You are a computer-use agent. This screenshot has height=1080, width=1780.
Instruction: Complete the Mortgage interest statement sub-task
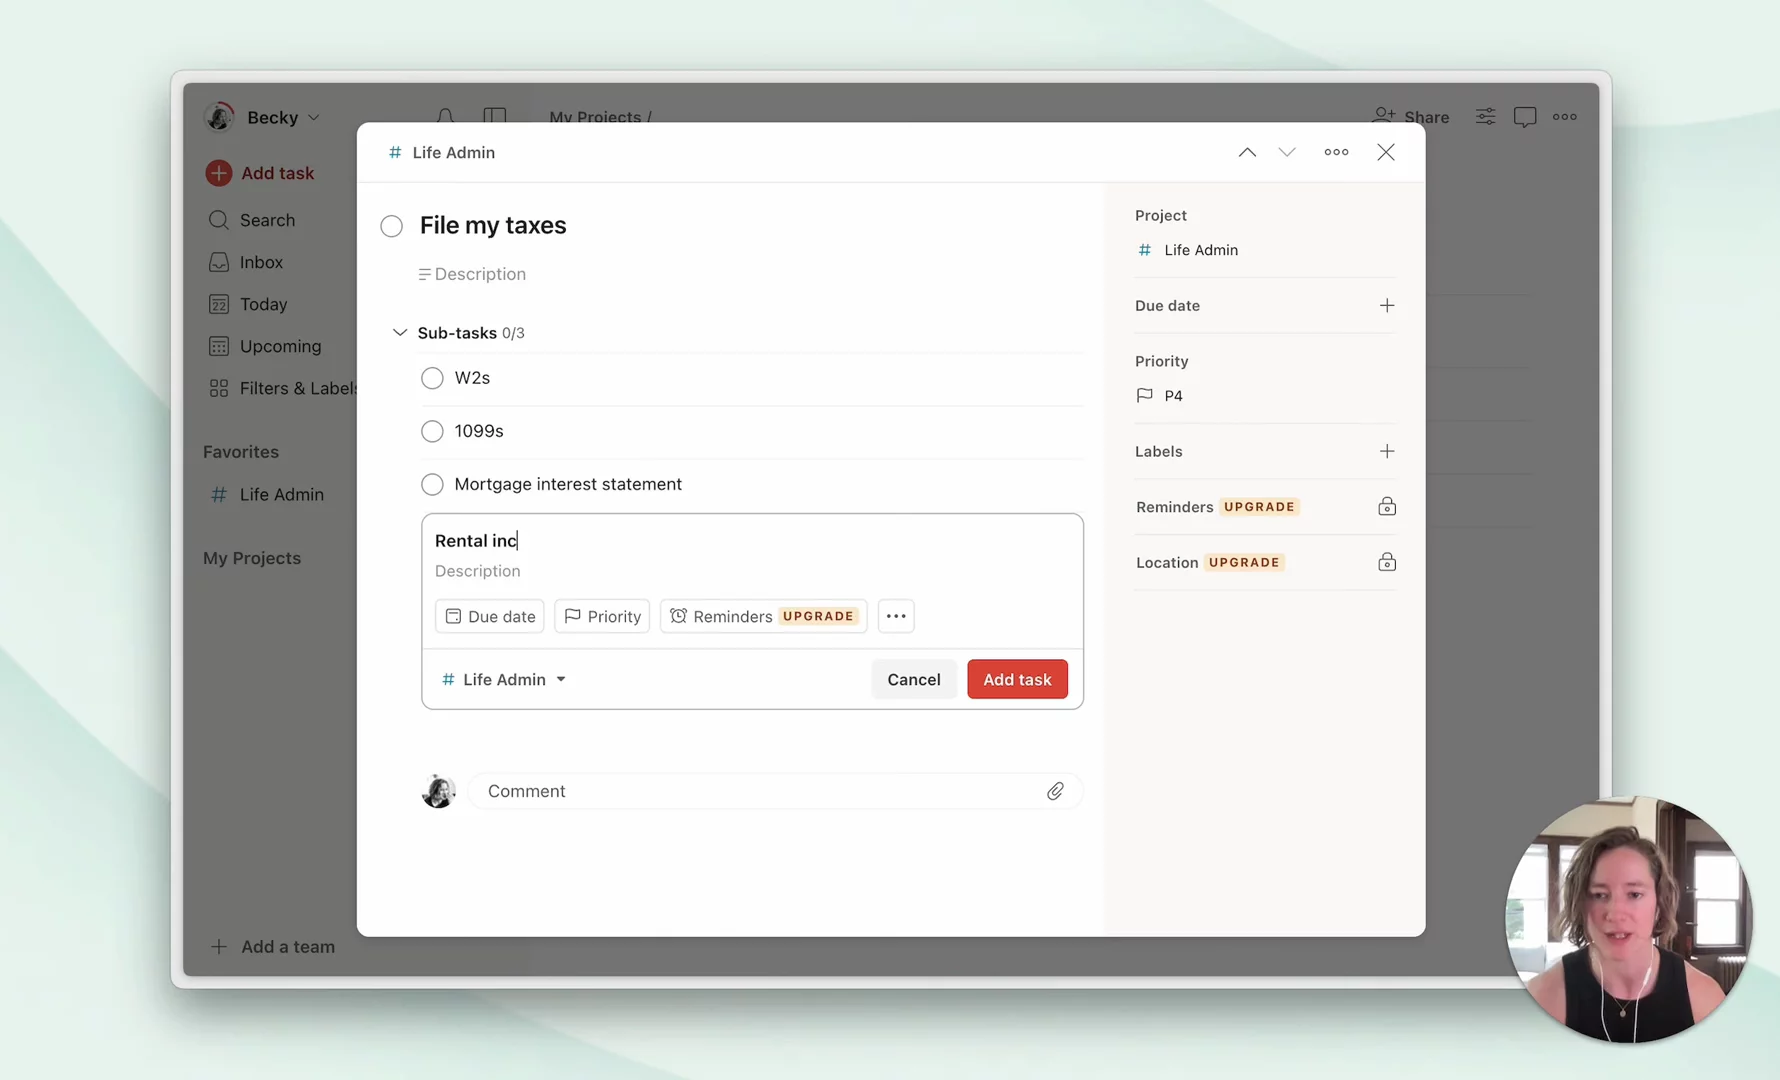tap(432, 485)
